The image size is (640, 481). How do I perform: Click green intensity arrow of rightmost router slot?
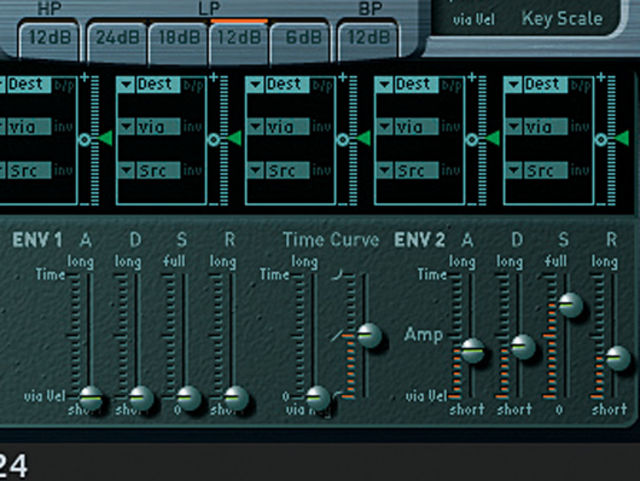pos(621,138)
